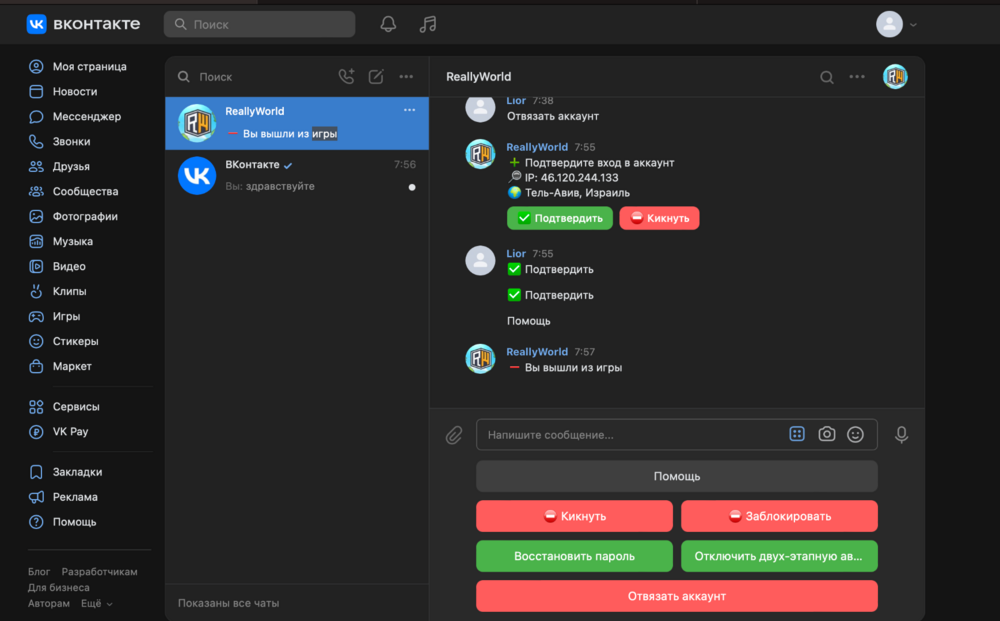1000x621 pixels.
Task: Open chat list more options dots
Action: click(406, 77)
